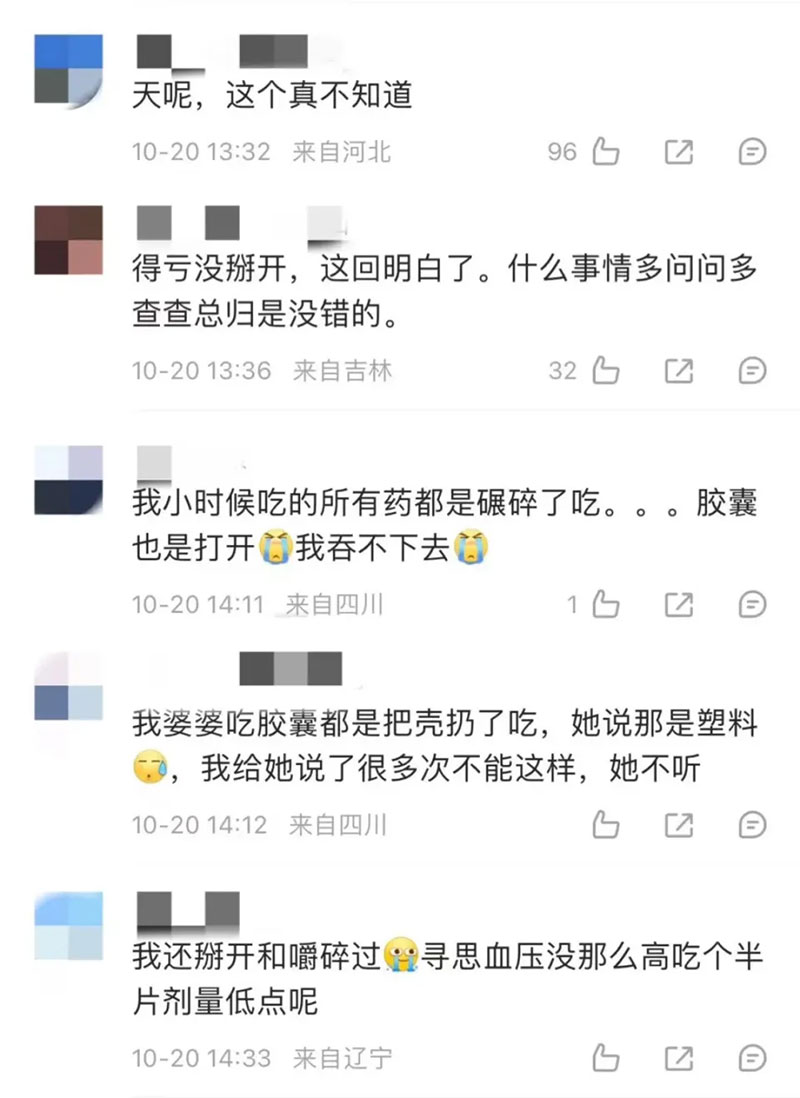Like the 14:12 四川 comment about 婆婆
The height and width of the screenshot is (1098, 800).
coord(605,824)
